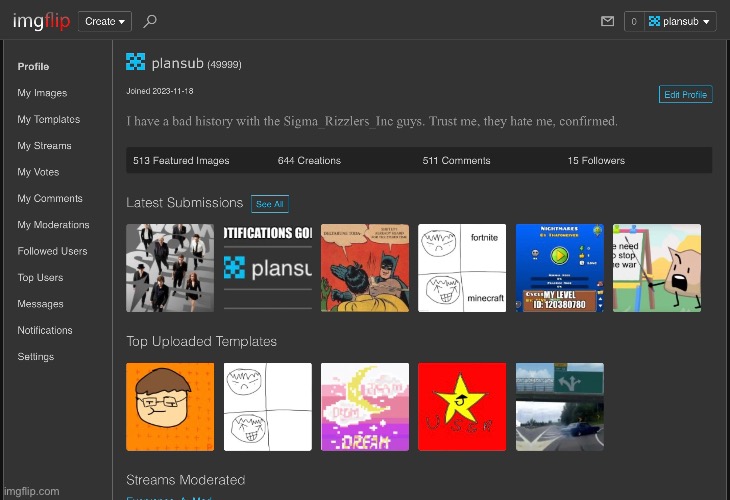Open the pixel DREAM moon template thumbnail
The width and height of the screenshot is (730, 500).
(365, 407)
